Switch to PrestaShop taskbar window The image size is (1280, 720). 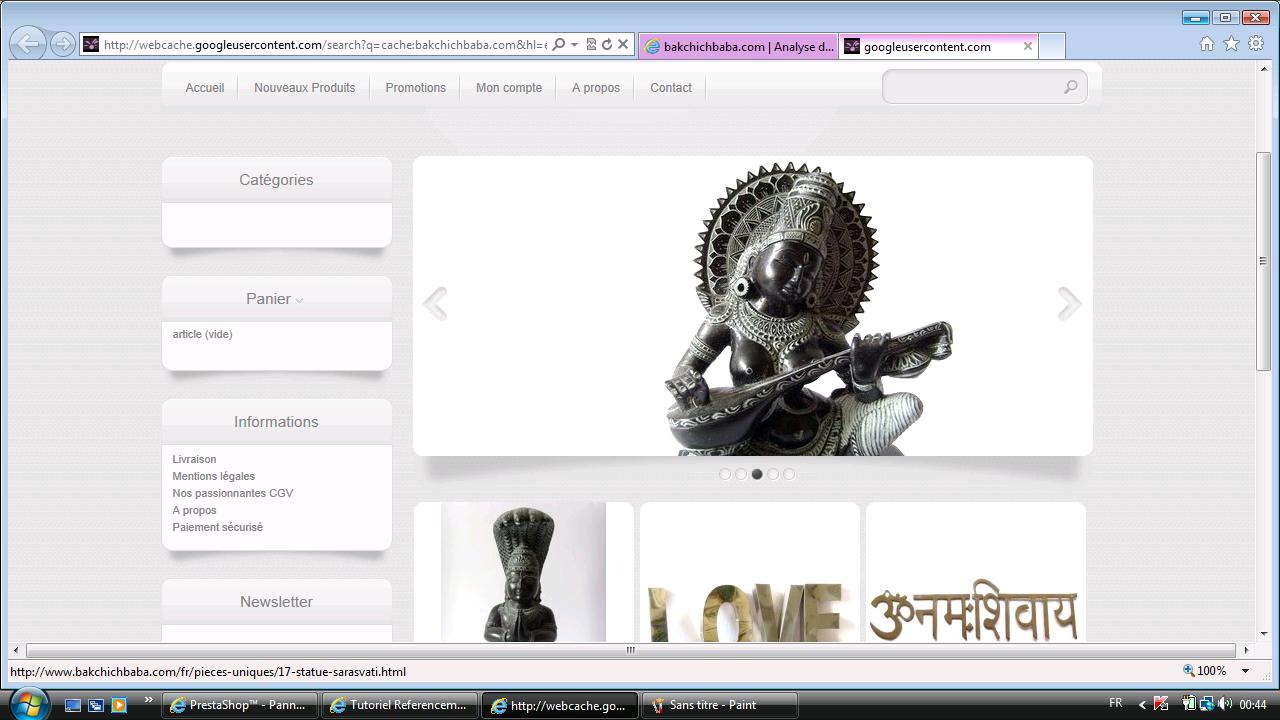pyautogui.click(x=239, y=705)
